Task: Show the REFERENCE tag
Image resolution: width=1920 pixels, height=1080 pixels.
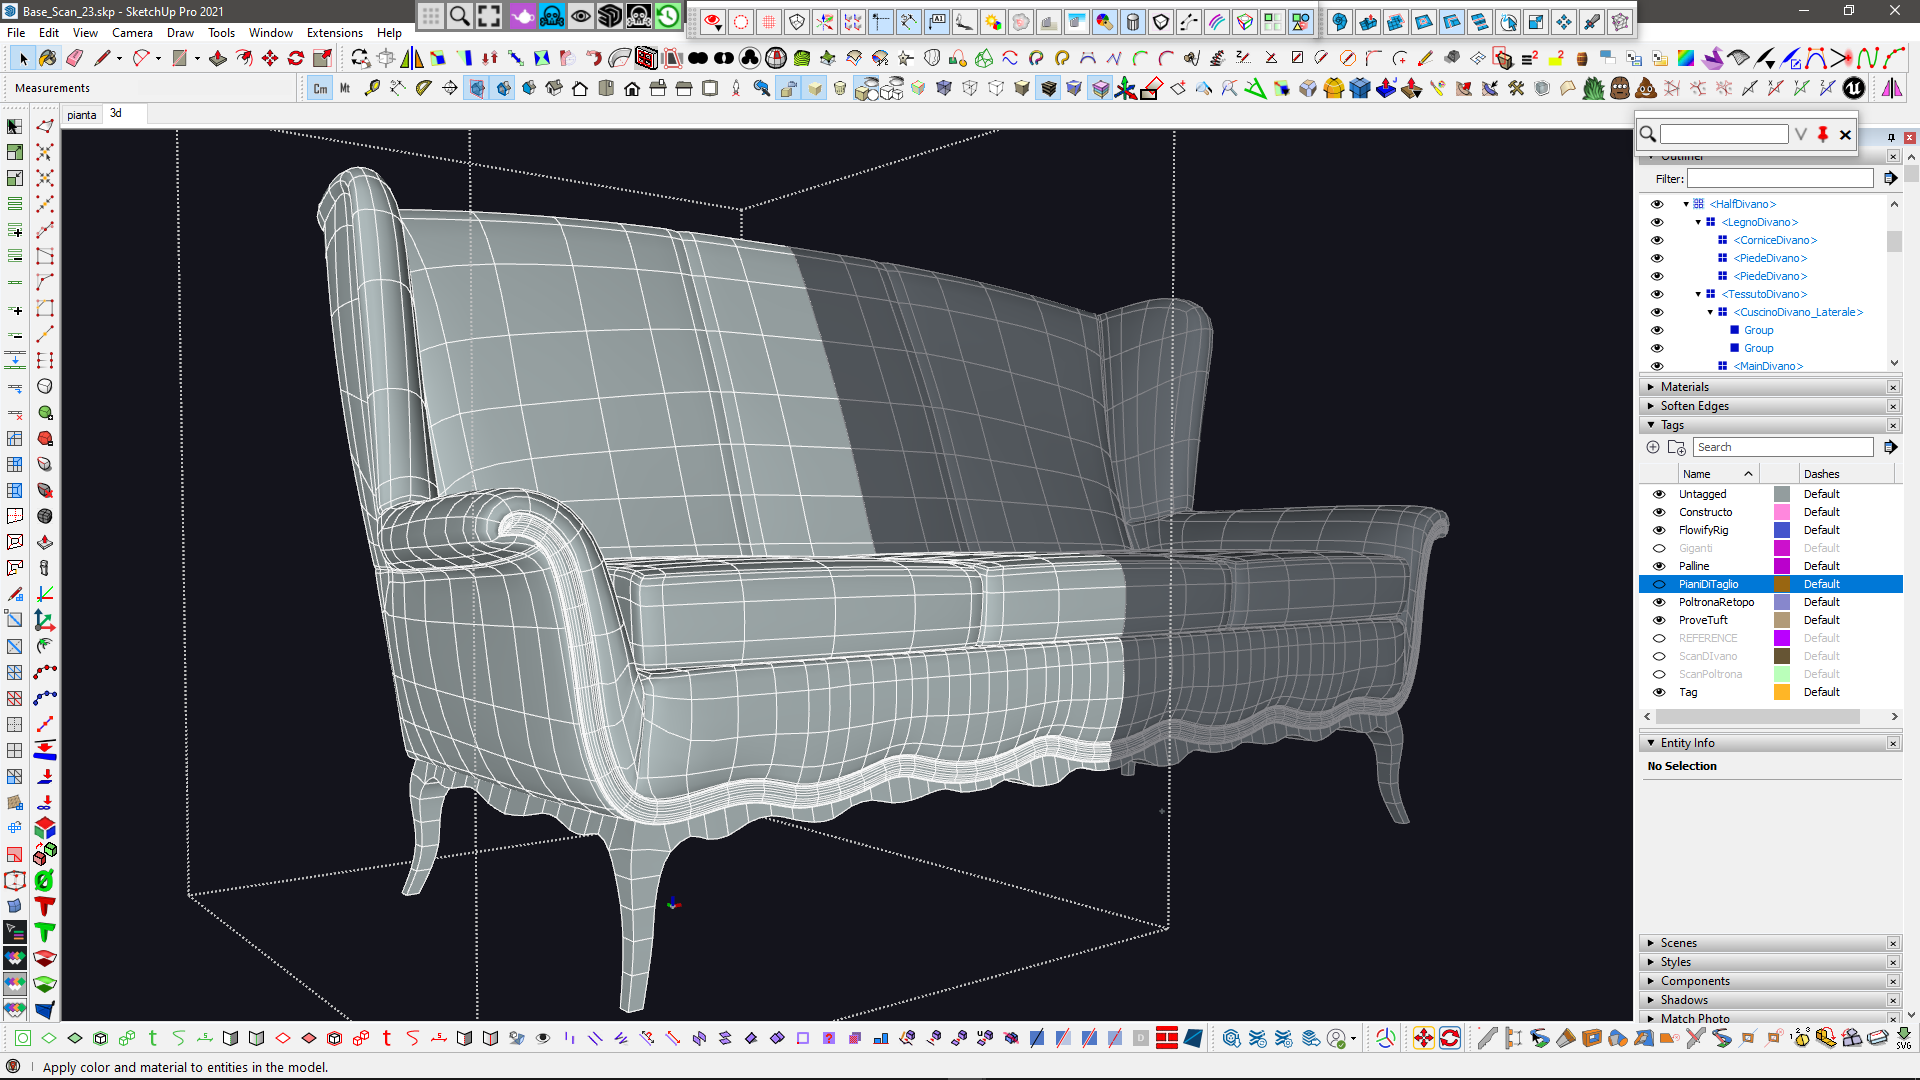Action: [1659, 638]
